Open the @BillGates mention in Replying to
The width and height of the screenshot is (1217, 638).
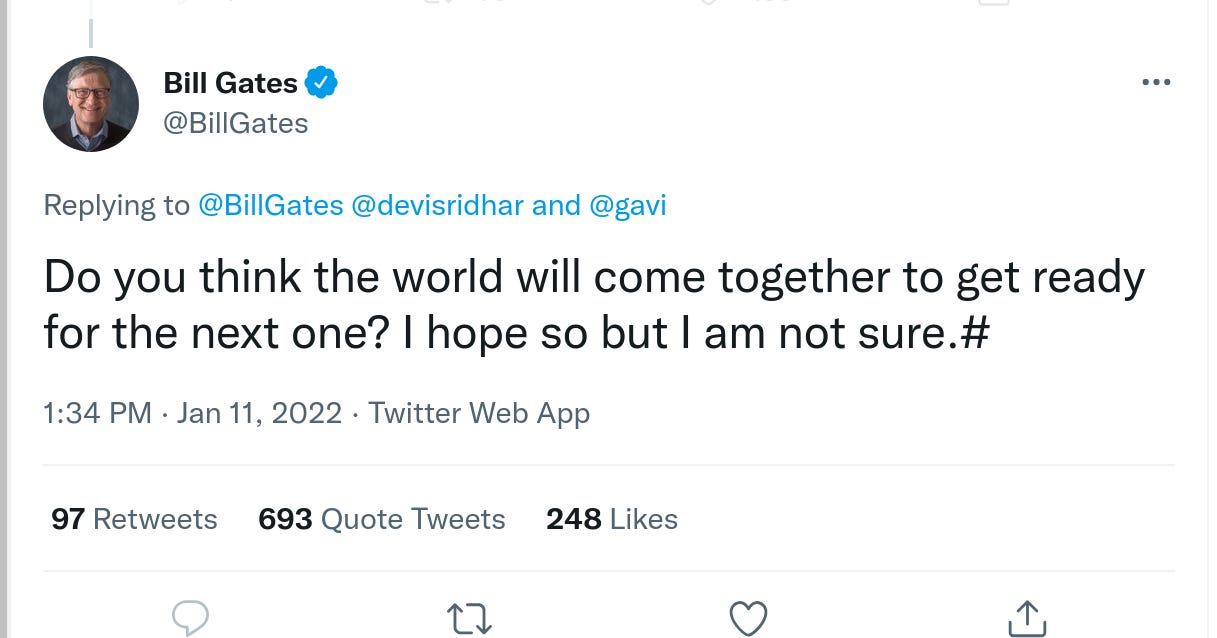point(270,205)
